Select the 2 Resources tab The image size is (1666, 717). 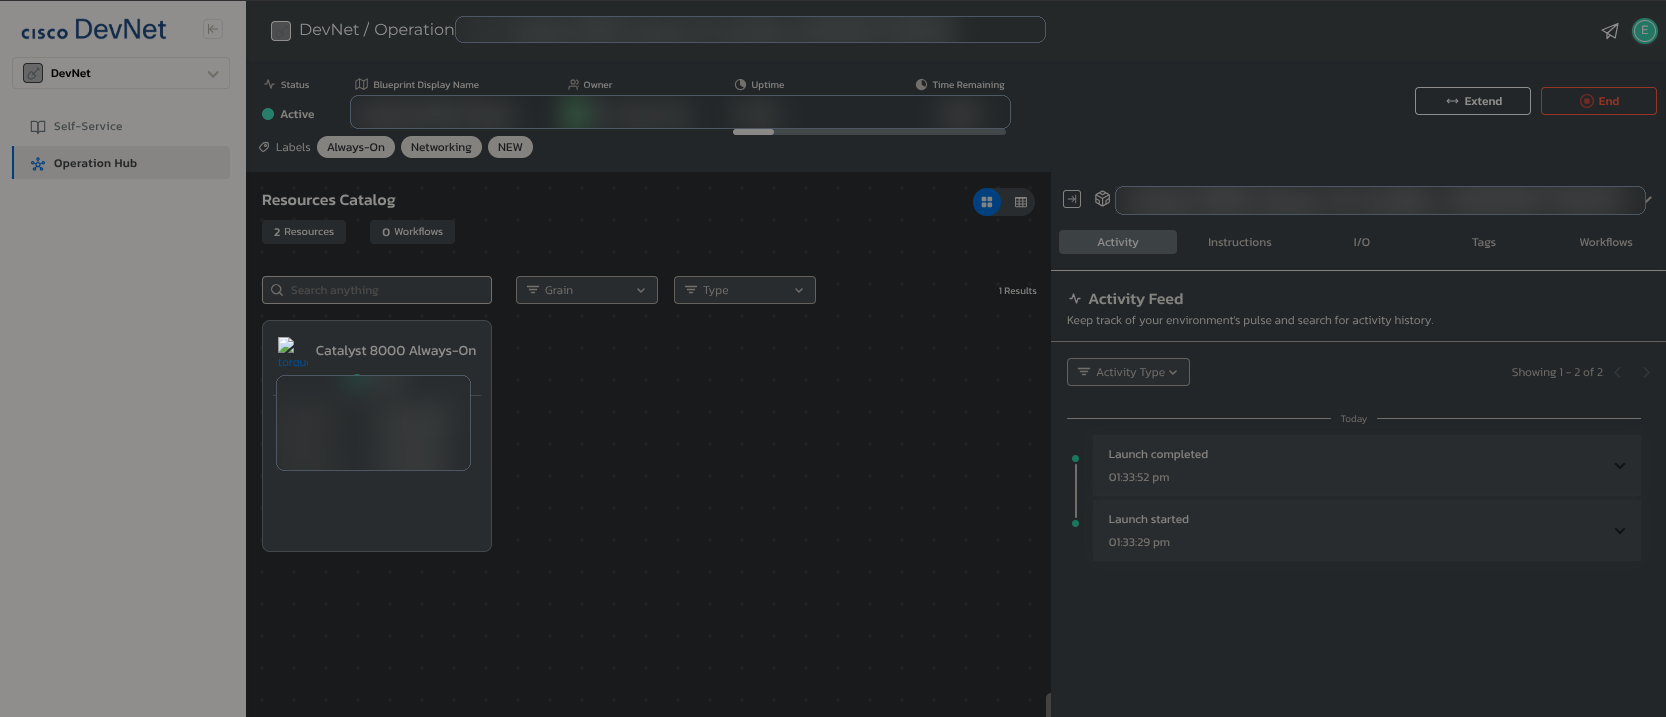pos(304,232)
